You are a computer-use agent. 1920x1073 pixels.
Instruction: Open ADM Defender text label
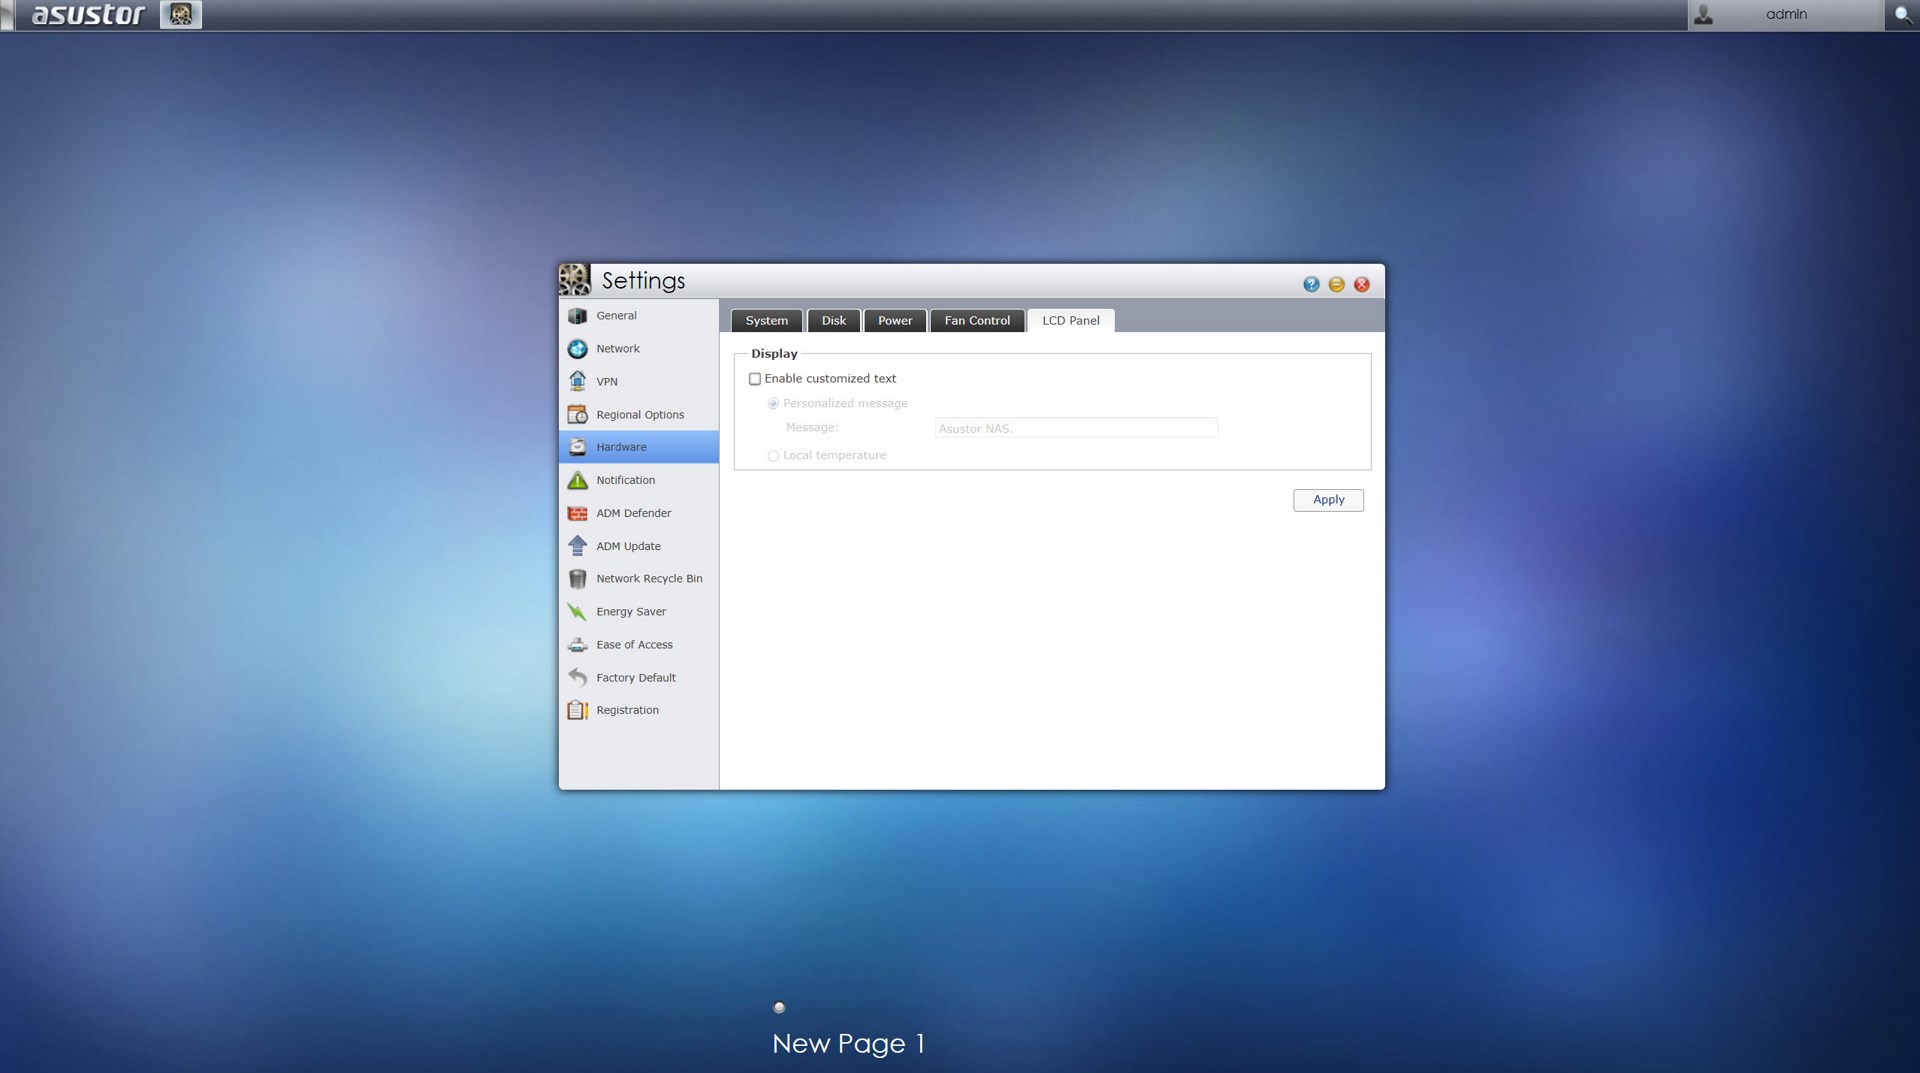tap(634, 513)
